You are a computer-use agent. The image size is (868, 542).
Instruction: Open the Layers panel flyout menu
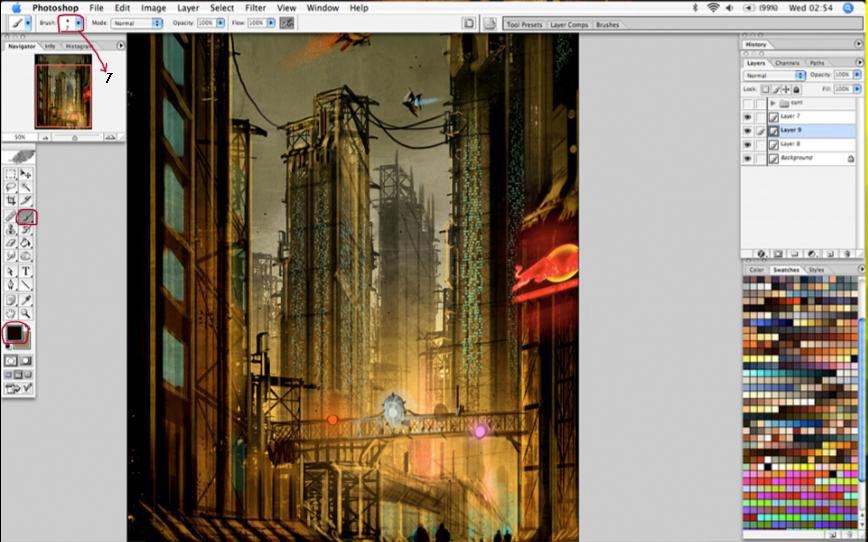[x=859, y=62]
